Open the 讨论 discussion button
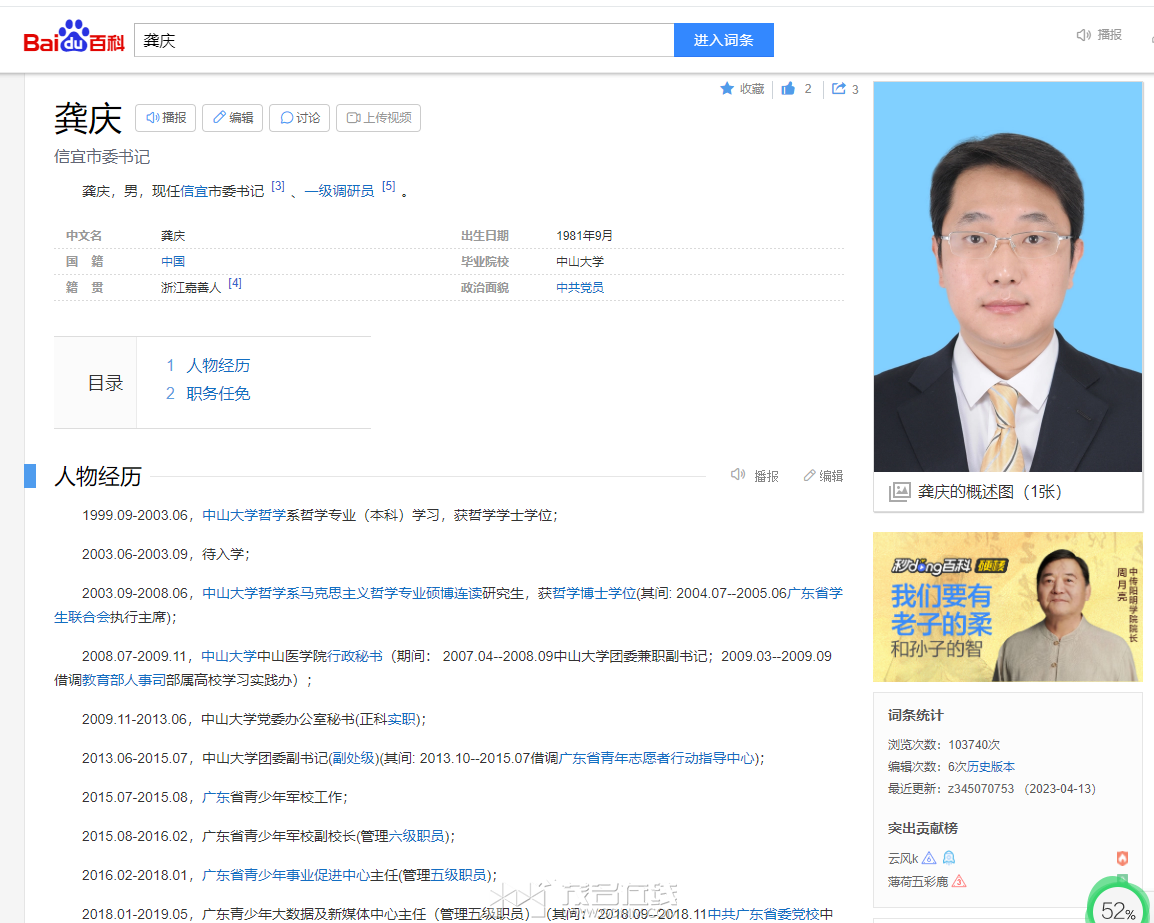The height and width of the screenshot is (923, 1154). [300, 118]
